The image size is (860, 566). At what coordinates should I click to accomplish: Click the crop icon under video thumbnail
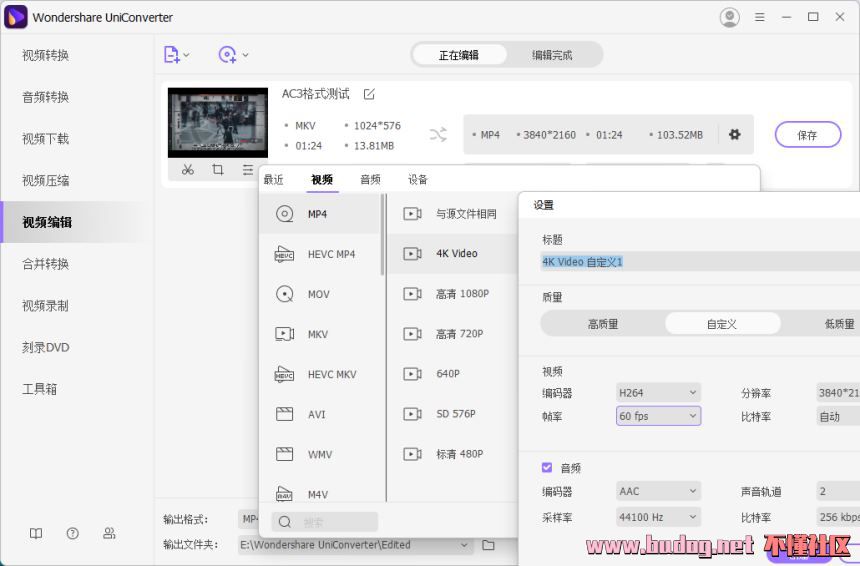coord(217,170)
